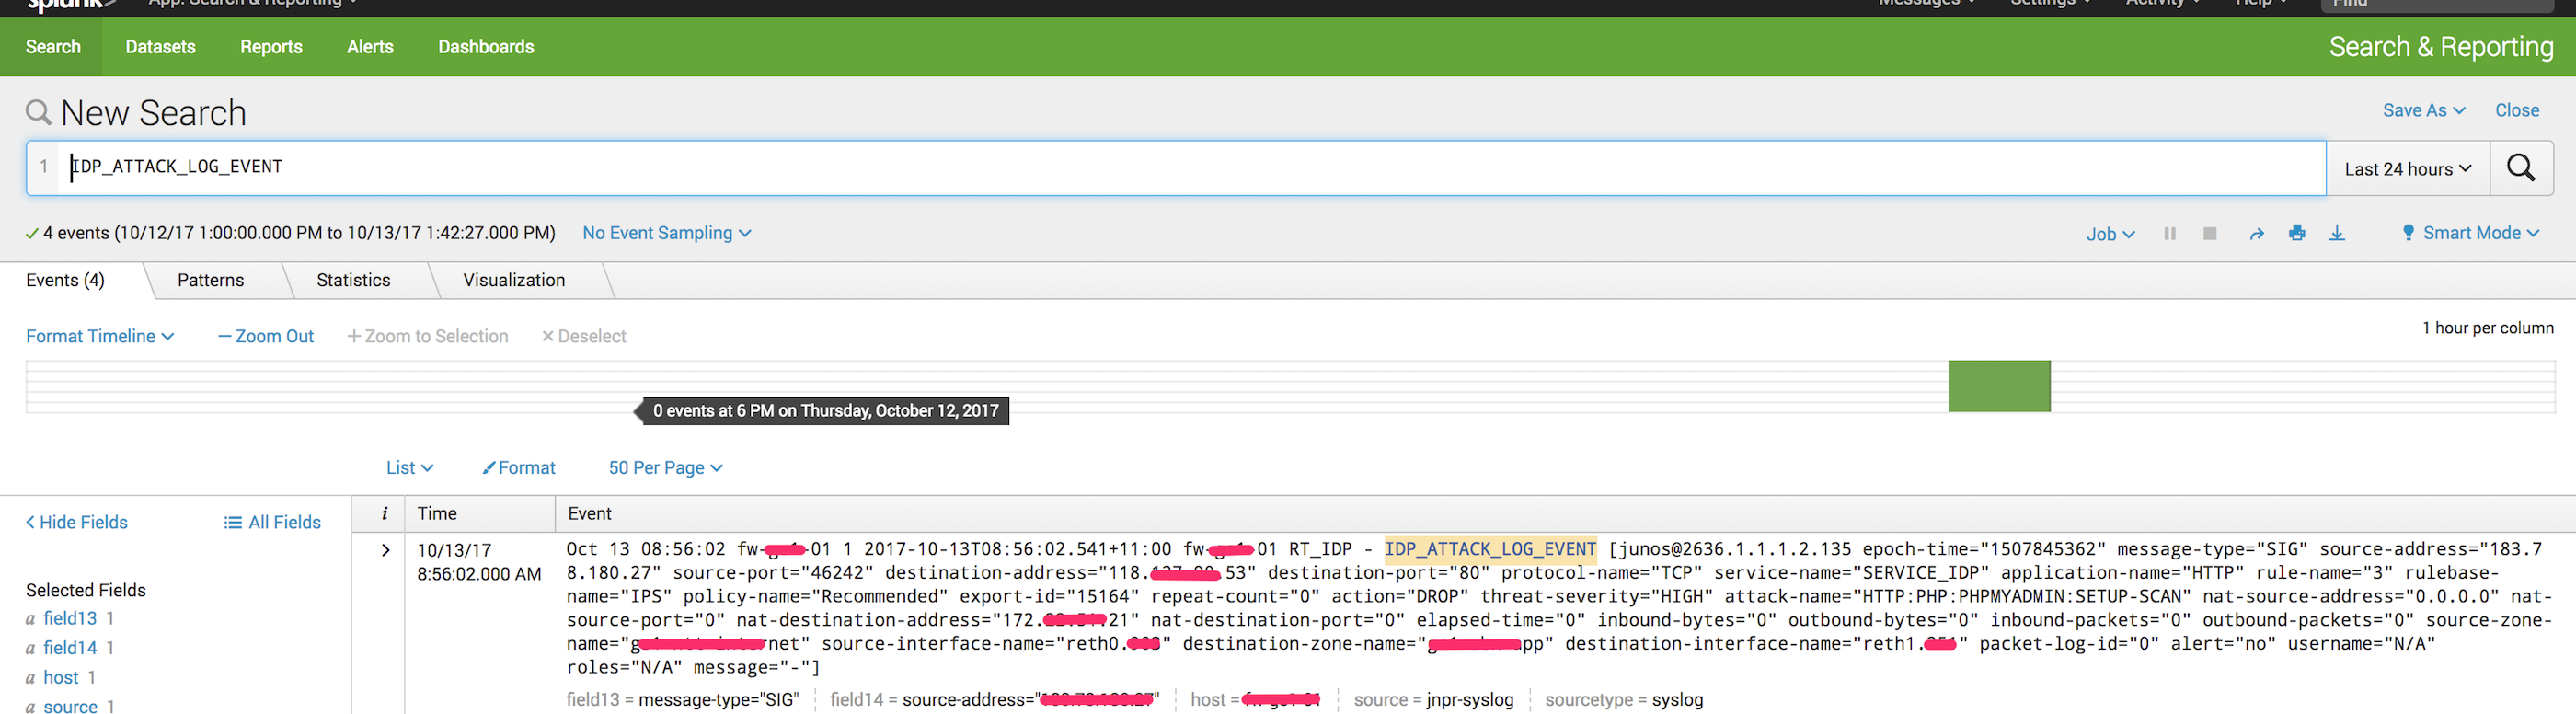This screenshot has width=2576, height=714.
Task: Click Zoom to Selection
Action: 427,336
